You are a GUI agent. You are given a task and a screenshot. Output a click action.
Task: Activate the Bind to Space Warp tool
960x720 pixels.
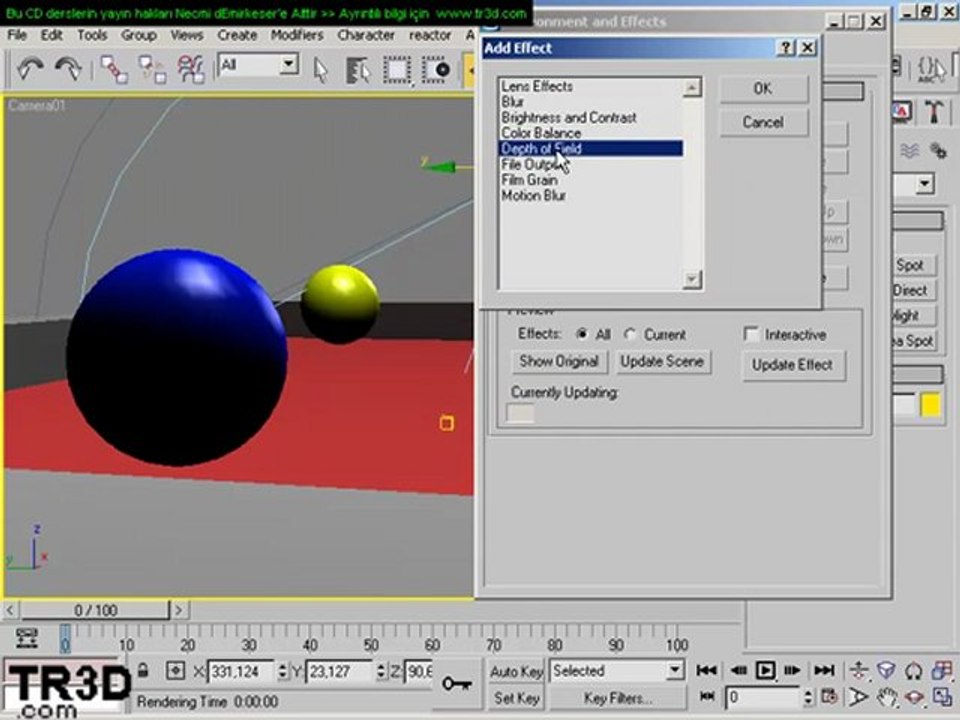190,69
